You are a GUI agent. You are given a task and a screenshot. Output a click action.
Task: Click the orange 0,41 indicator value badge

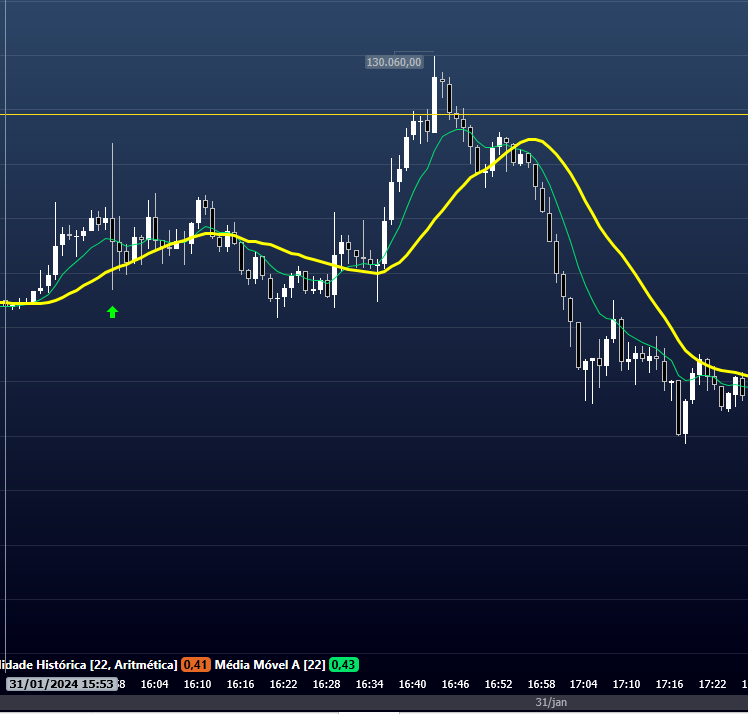click(x=196, y=664)
